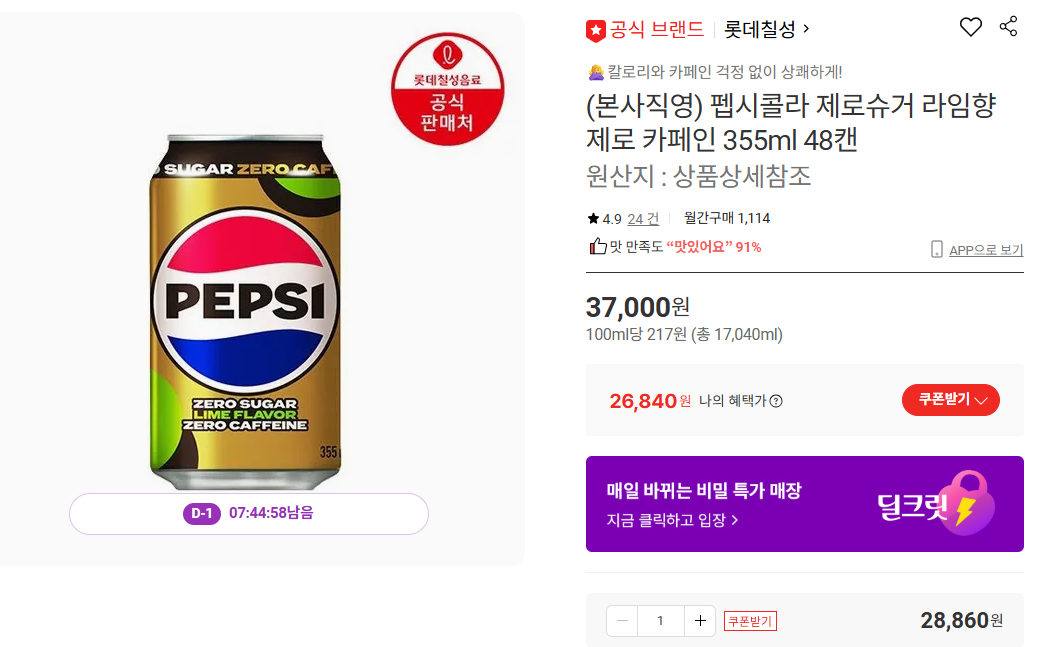This screenshot has width=1046, height=647.
Task: Click the red official brand star badge
Action: [596, 31]
